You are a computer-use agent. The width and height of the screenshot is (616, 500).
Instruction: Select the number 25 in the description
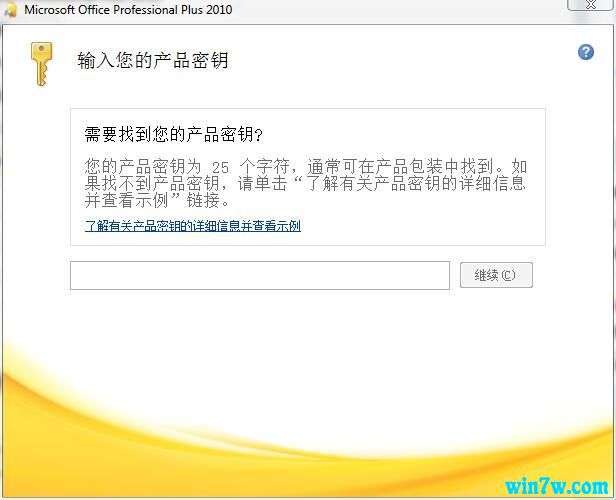220,168
